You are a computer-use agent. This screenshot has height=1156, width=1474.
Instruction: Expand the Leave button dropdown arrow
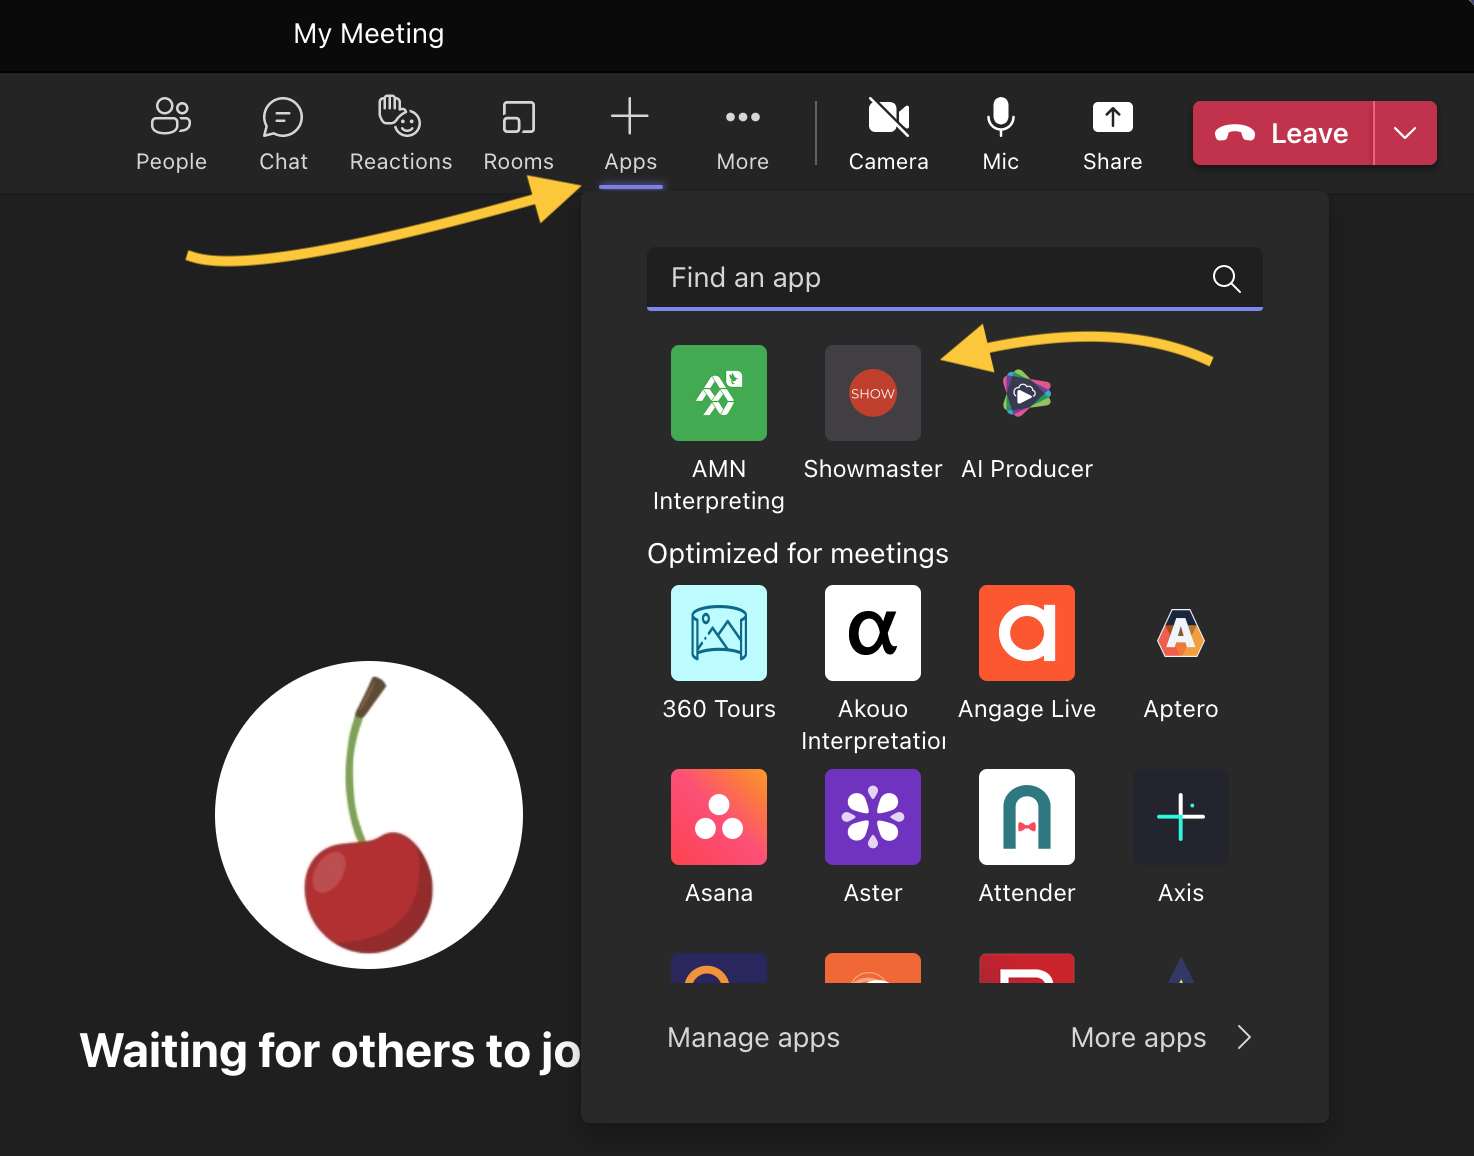coord(1405,133)
